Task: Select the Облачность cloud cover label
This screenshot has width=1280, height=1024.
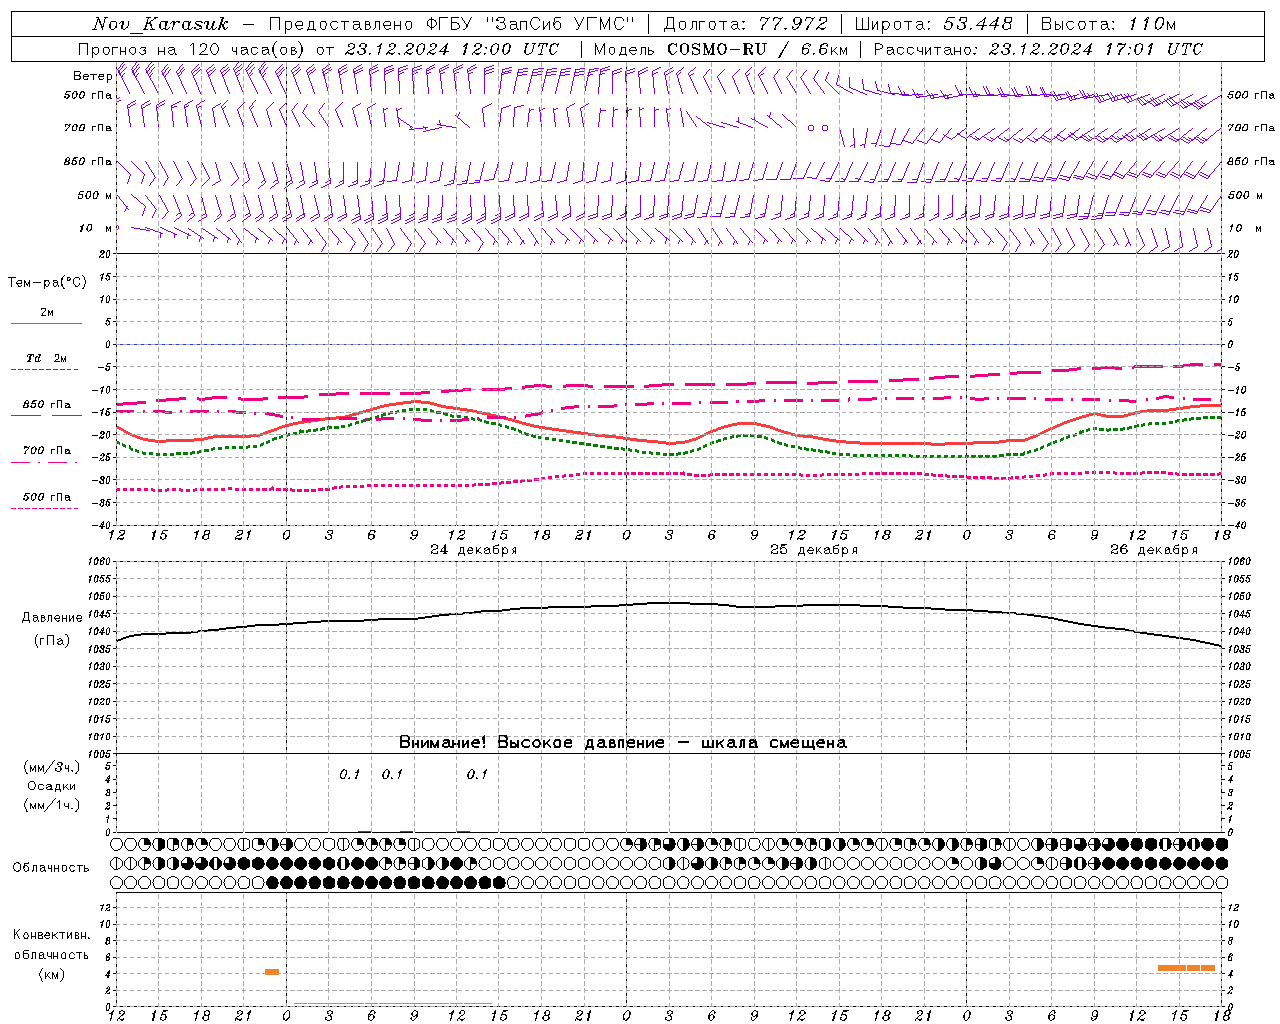Action: 51,867
